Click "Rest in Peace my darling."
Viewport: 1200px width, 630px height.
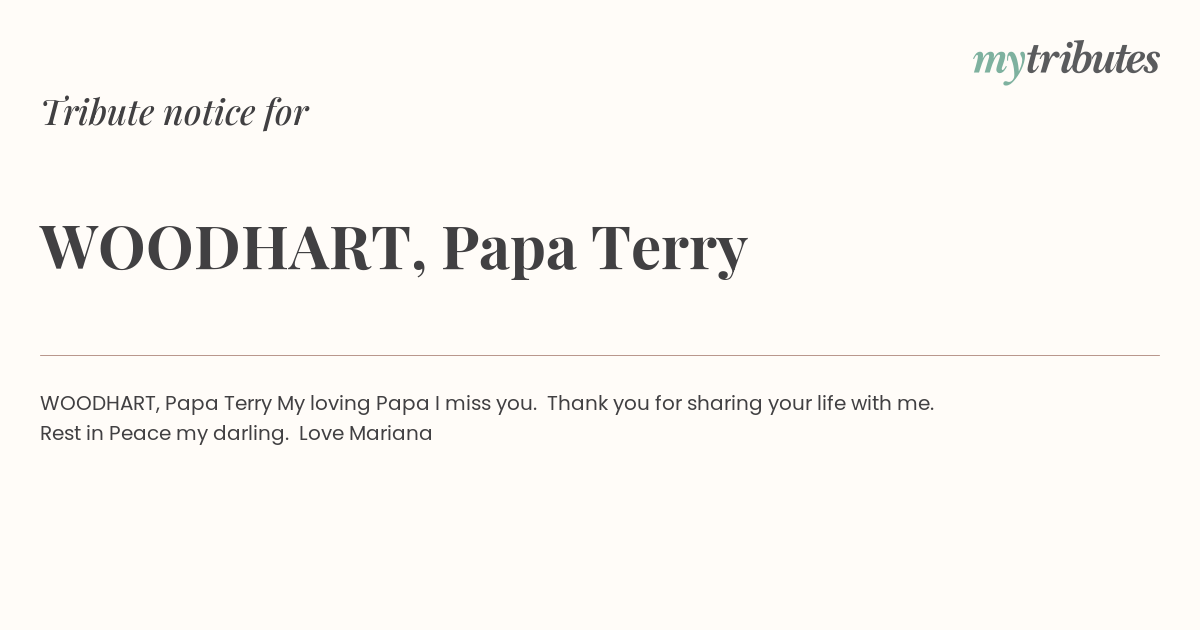coord(165,434)
